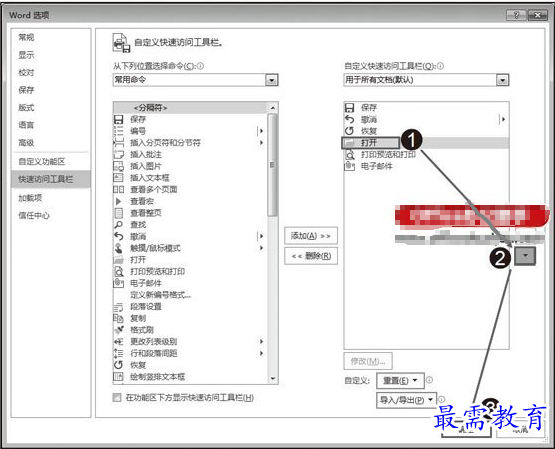Click scroll down arrow of command list
555x449 pixels.
click(273, 378)
